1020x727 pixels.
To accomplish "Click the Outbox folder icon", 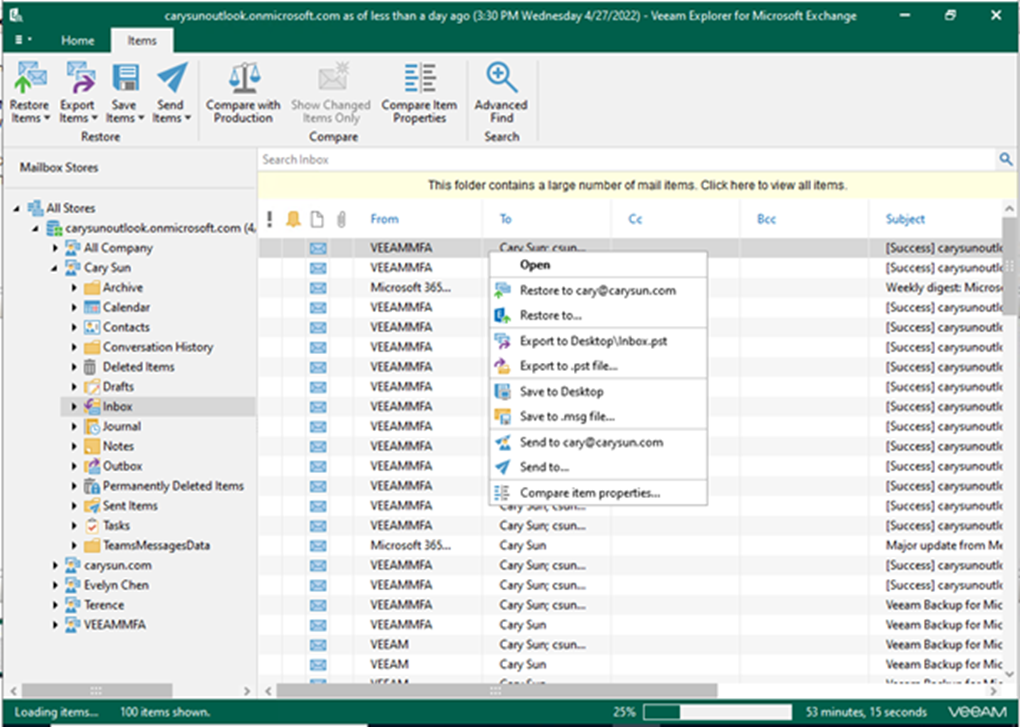I will click(92, 466).
